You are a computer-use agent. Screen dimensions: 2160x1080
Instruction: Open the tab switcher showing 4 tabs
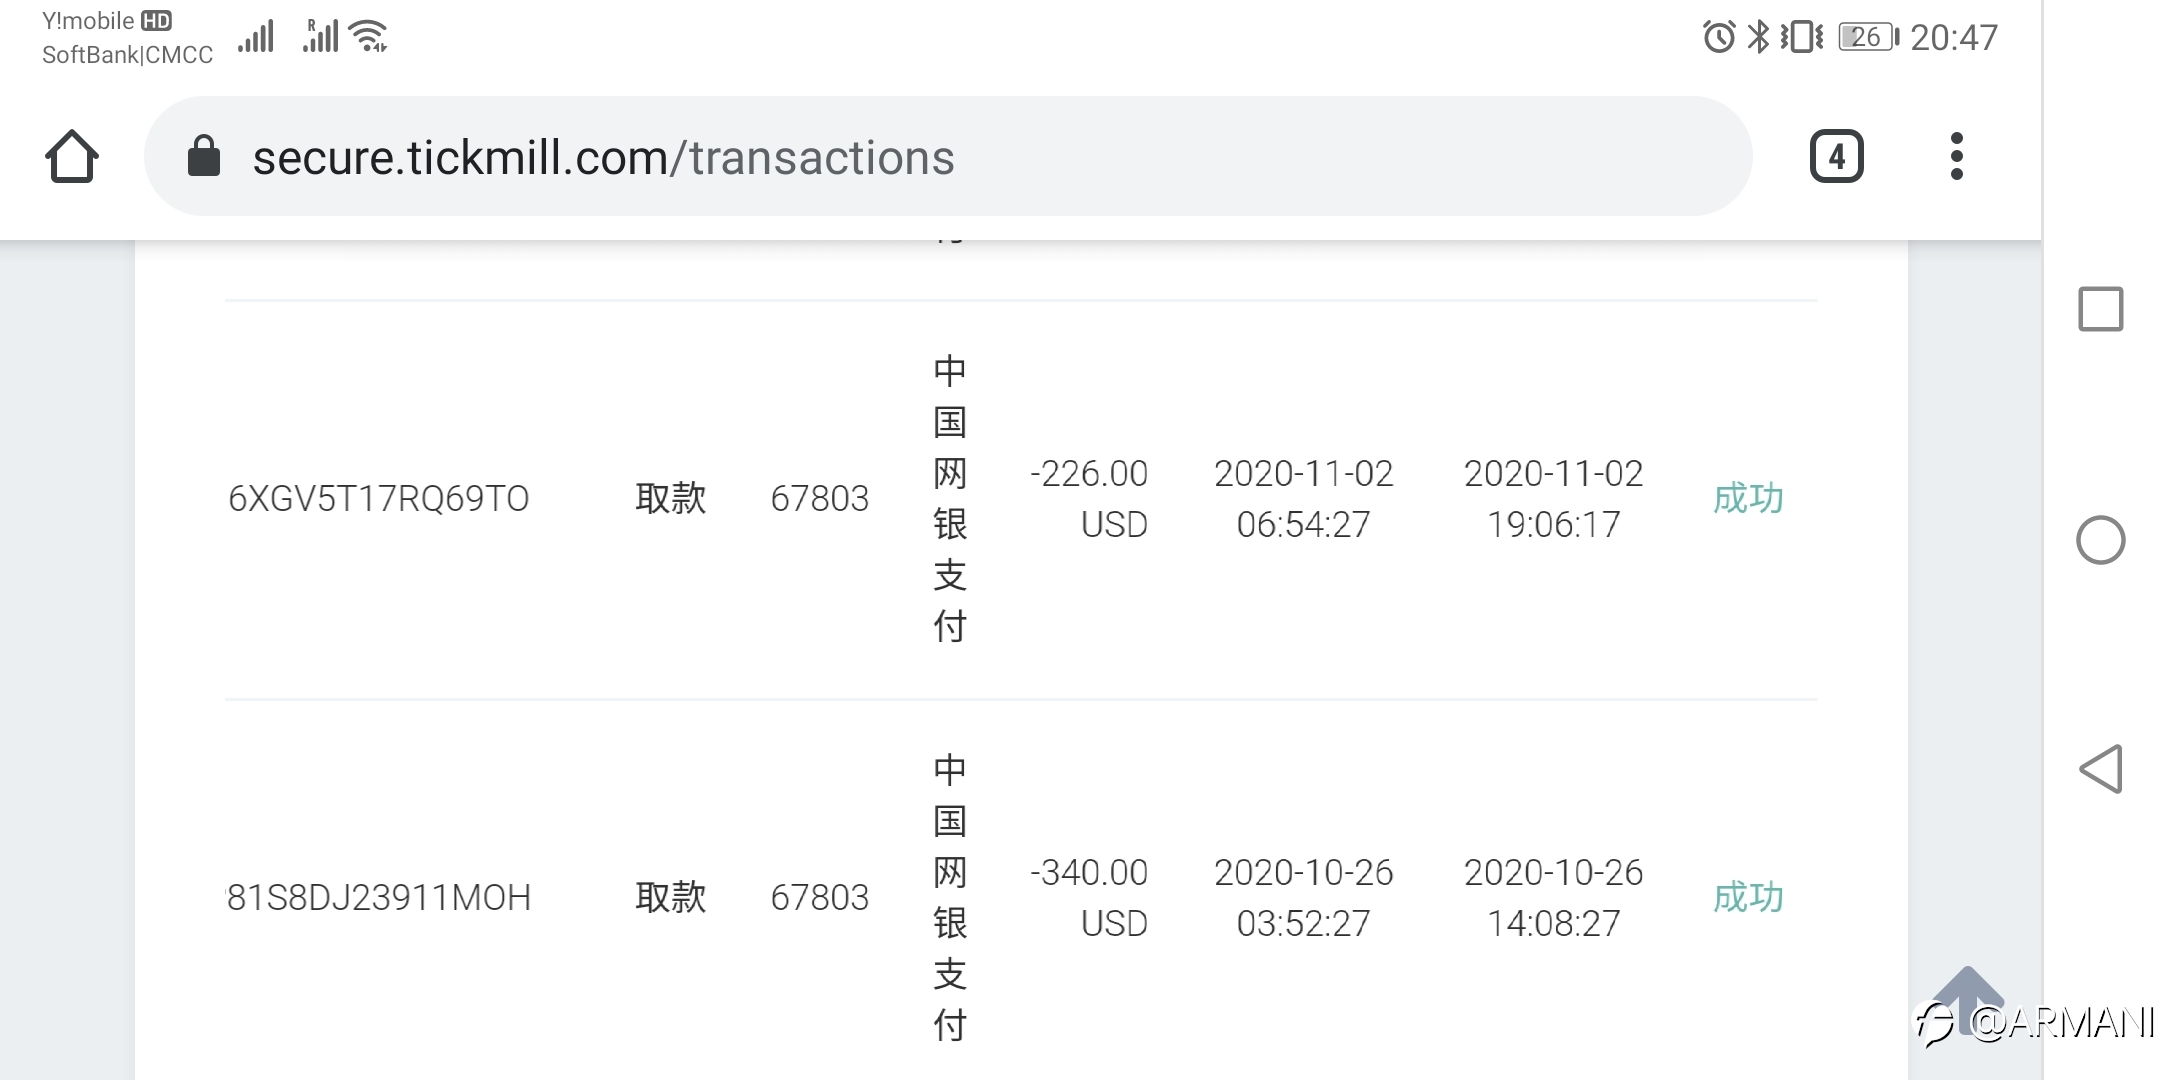[x=1837, y=156]
